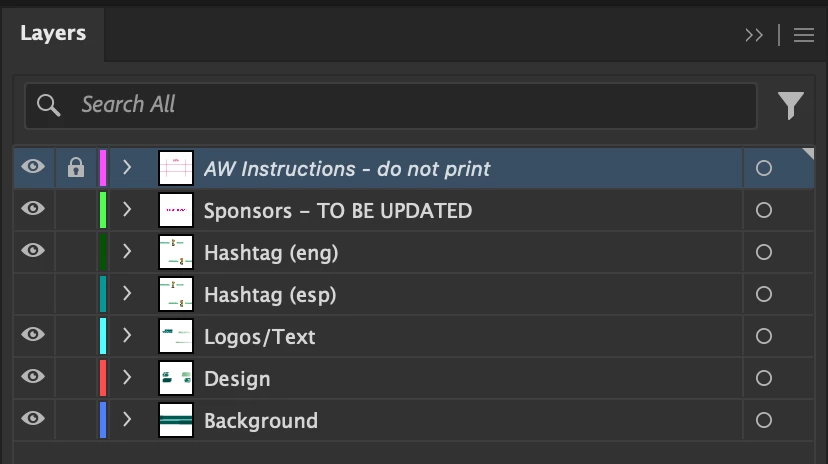Click the lock icon on AW Instructions layer

coord(75,168)
